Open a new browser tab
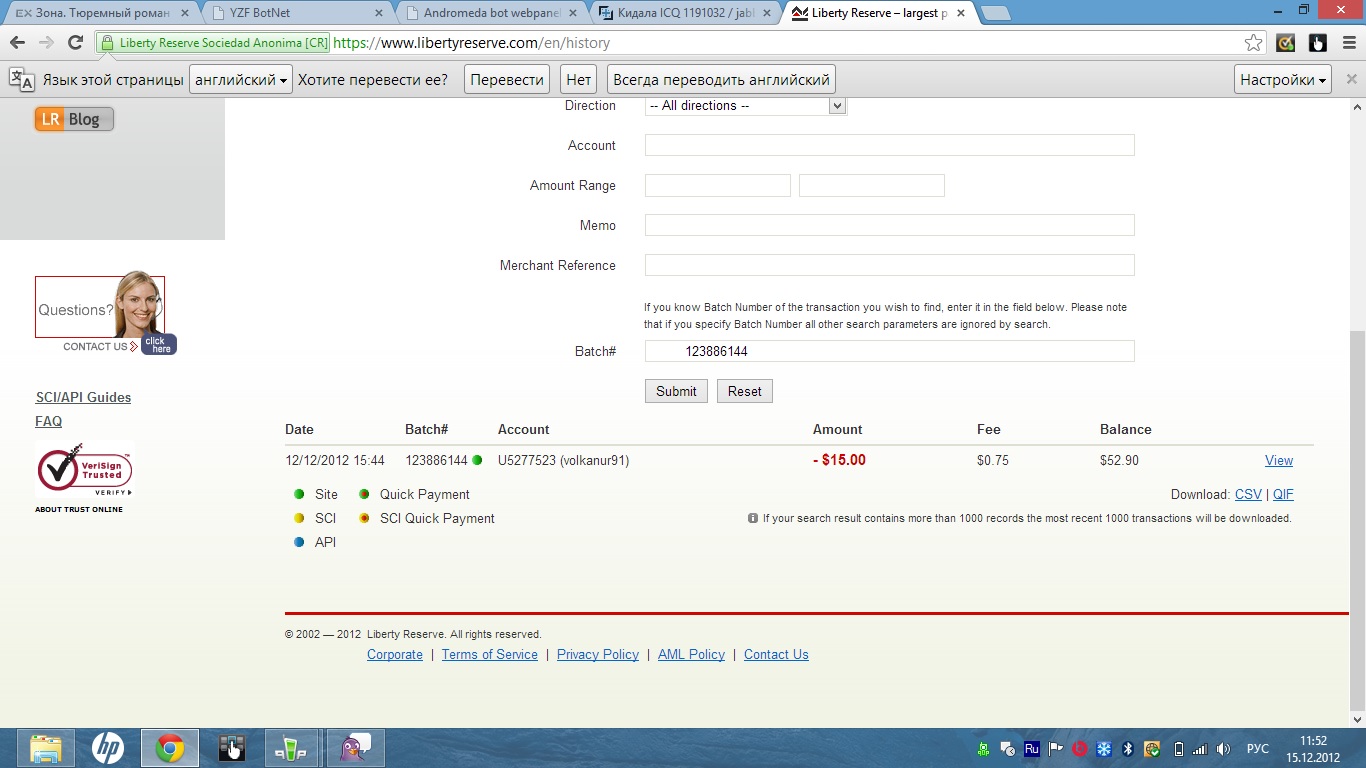 995,13
